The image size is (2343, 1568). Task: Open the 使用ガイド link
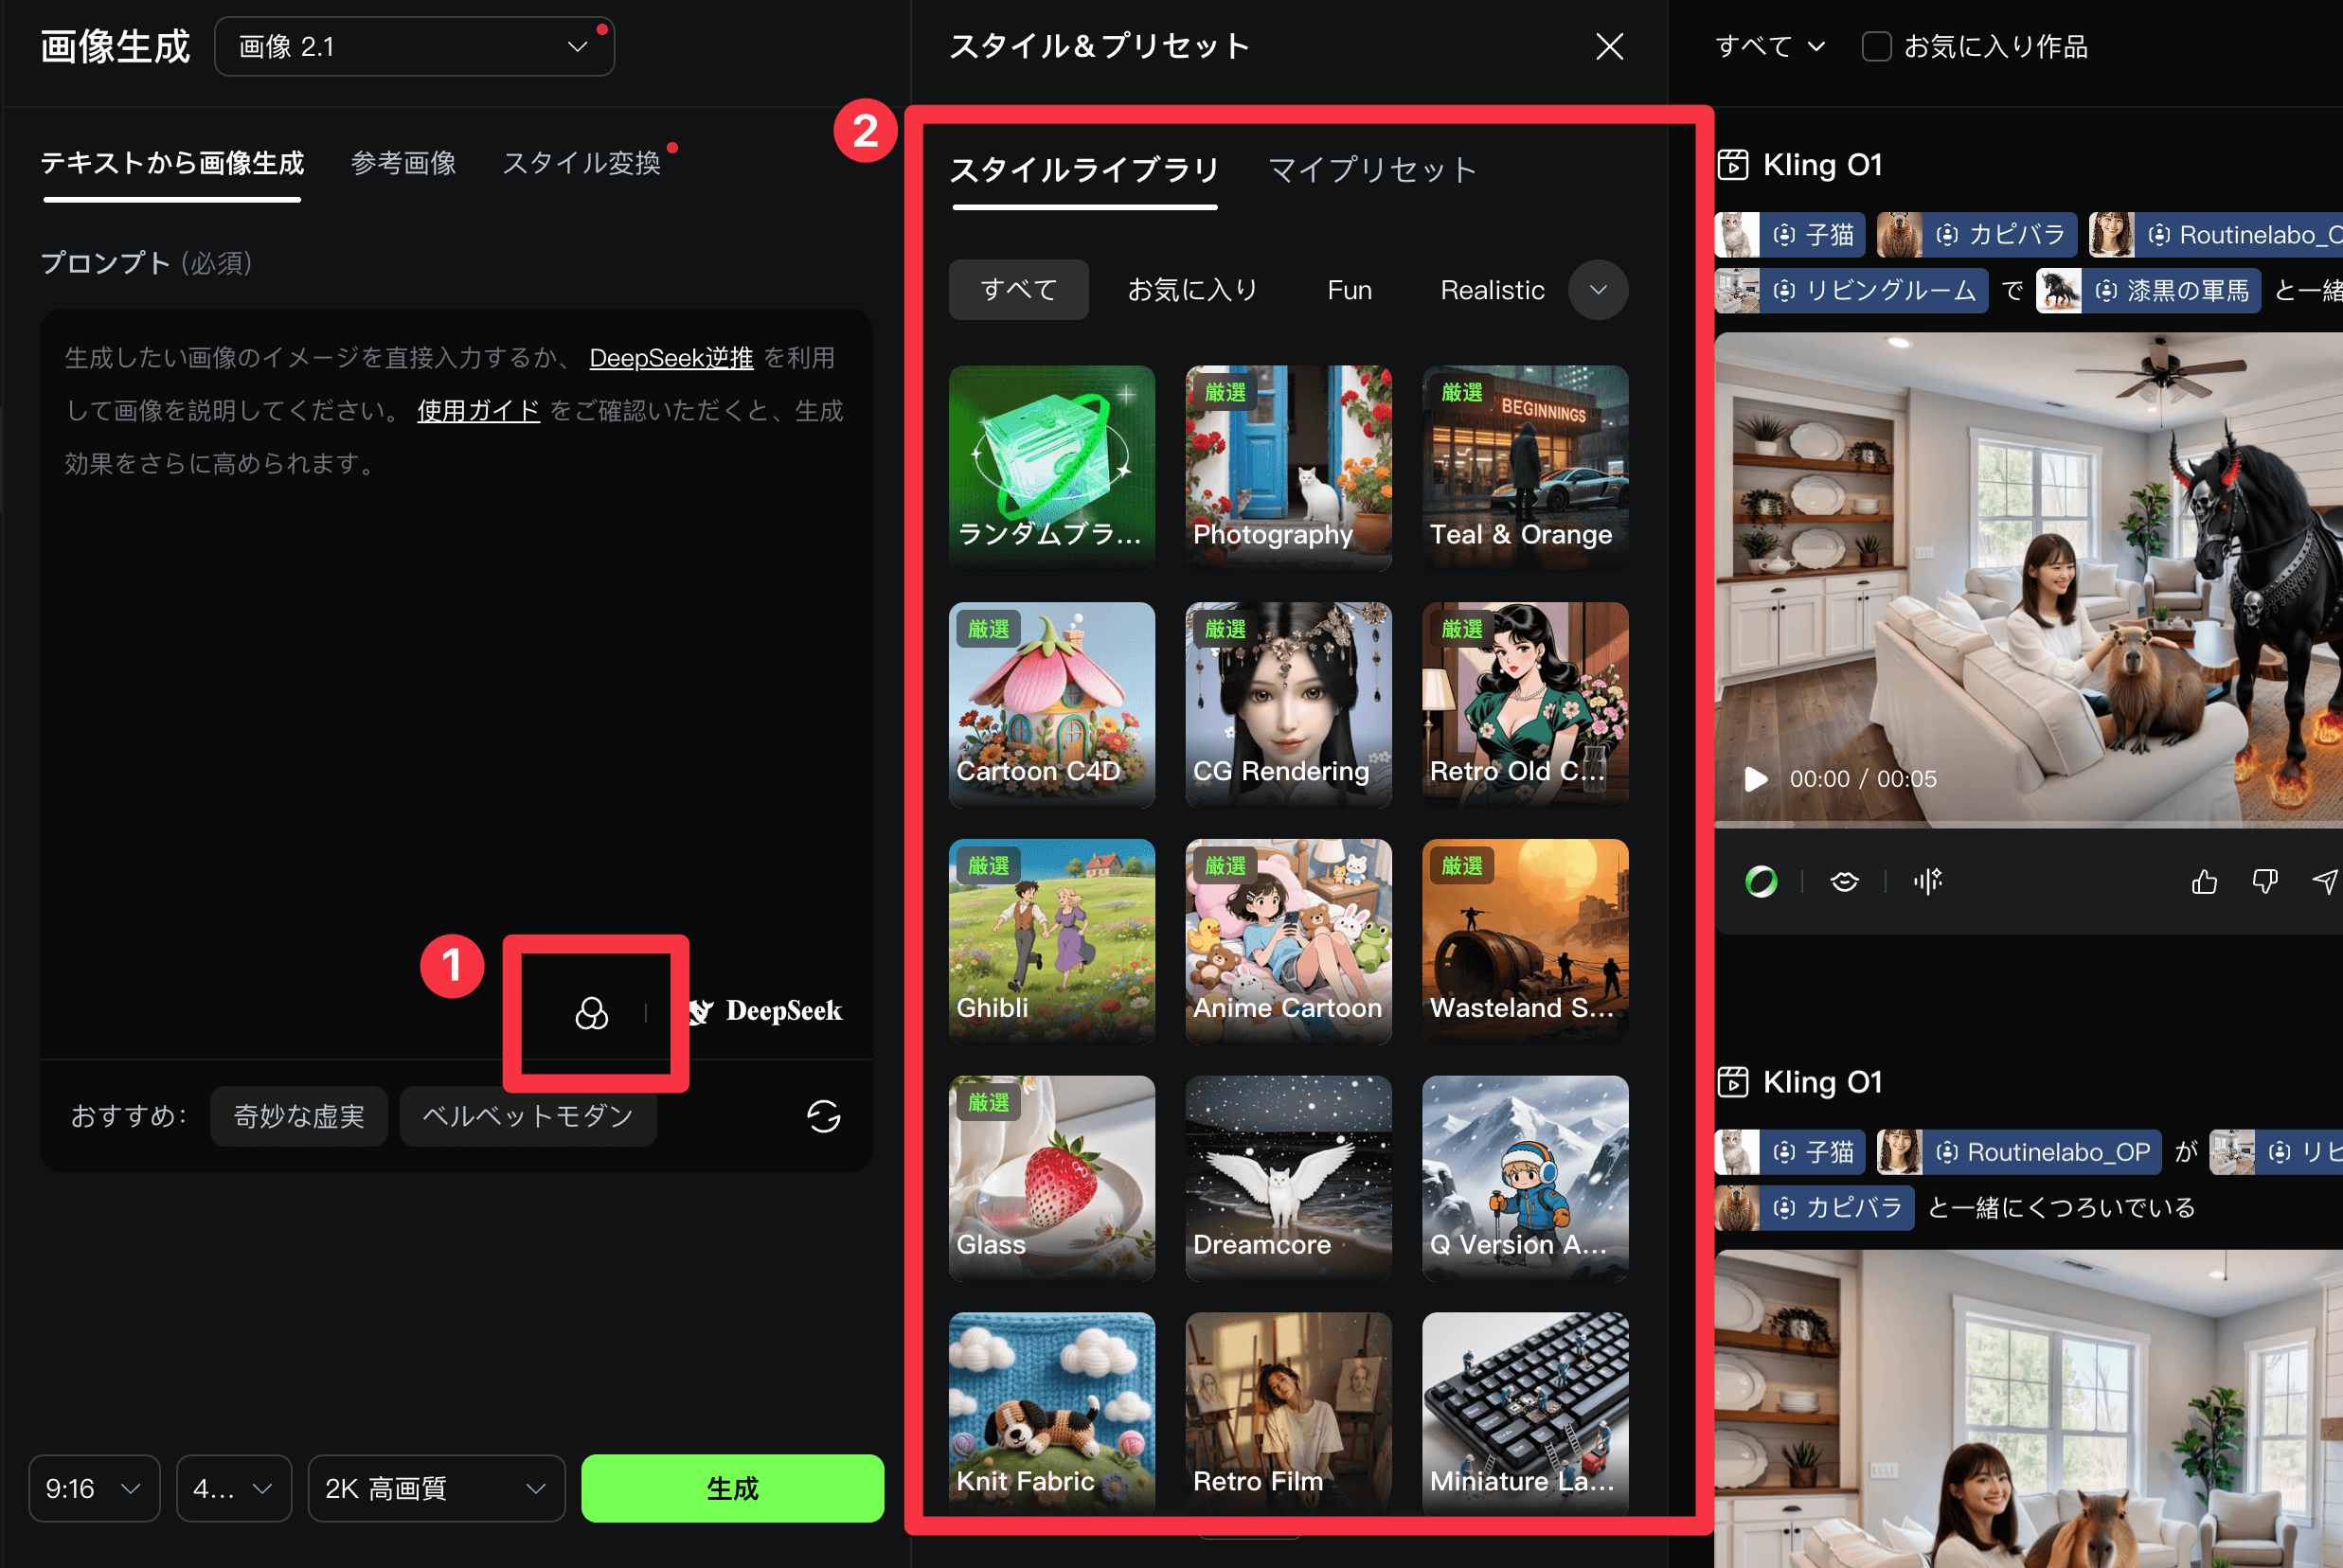pyautogui.click(x=477, y=410)
